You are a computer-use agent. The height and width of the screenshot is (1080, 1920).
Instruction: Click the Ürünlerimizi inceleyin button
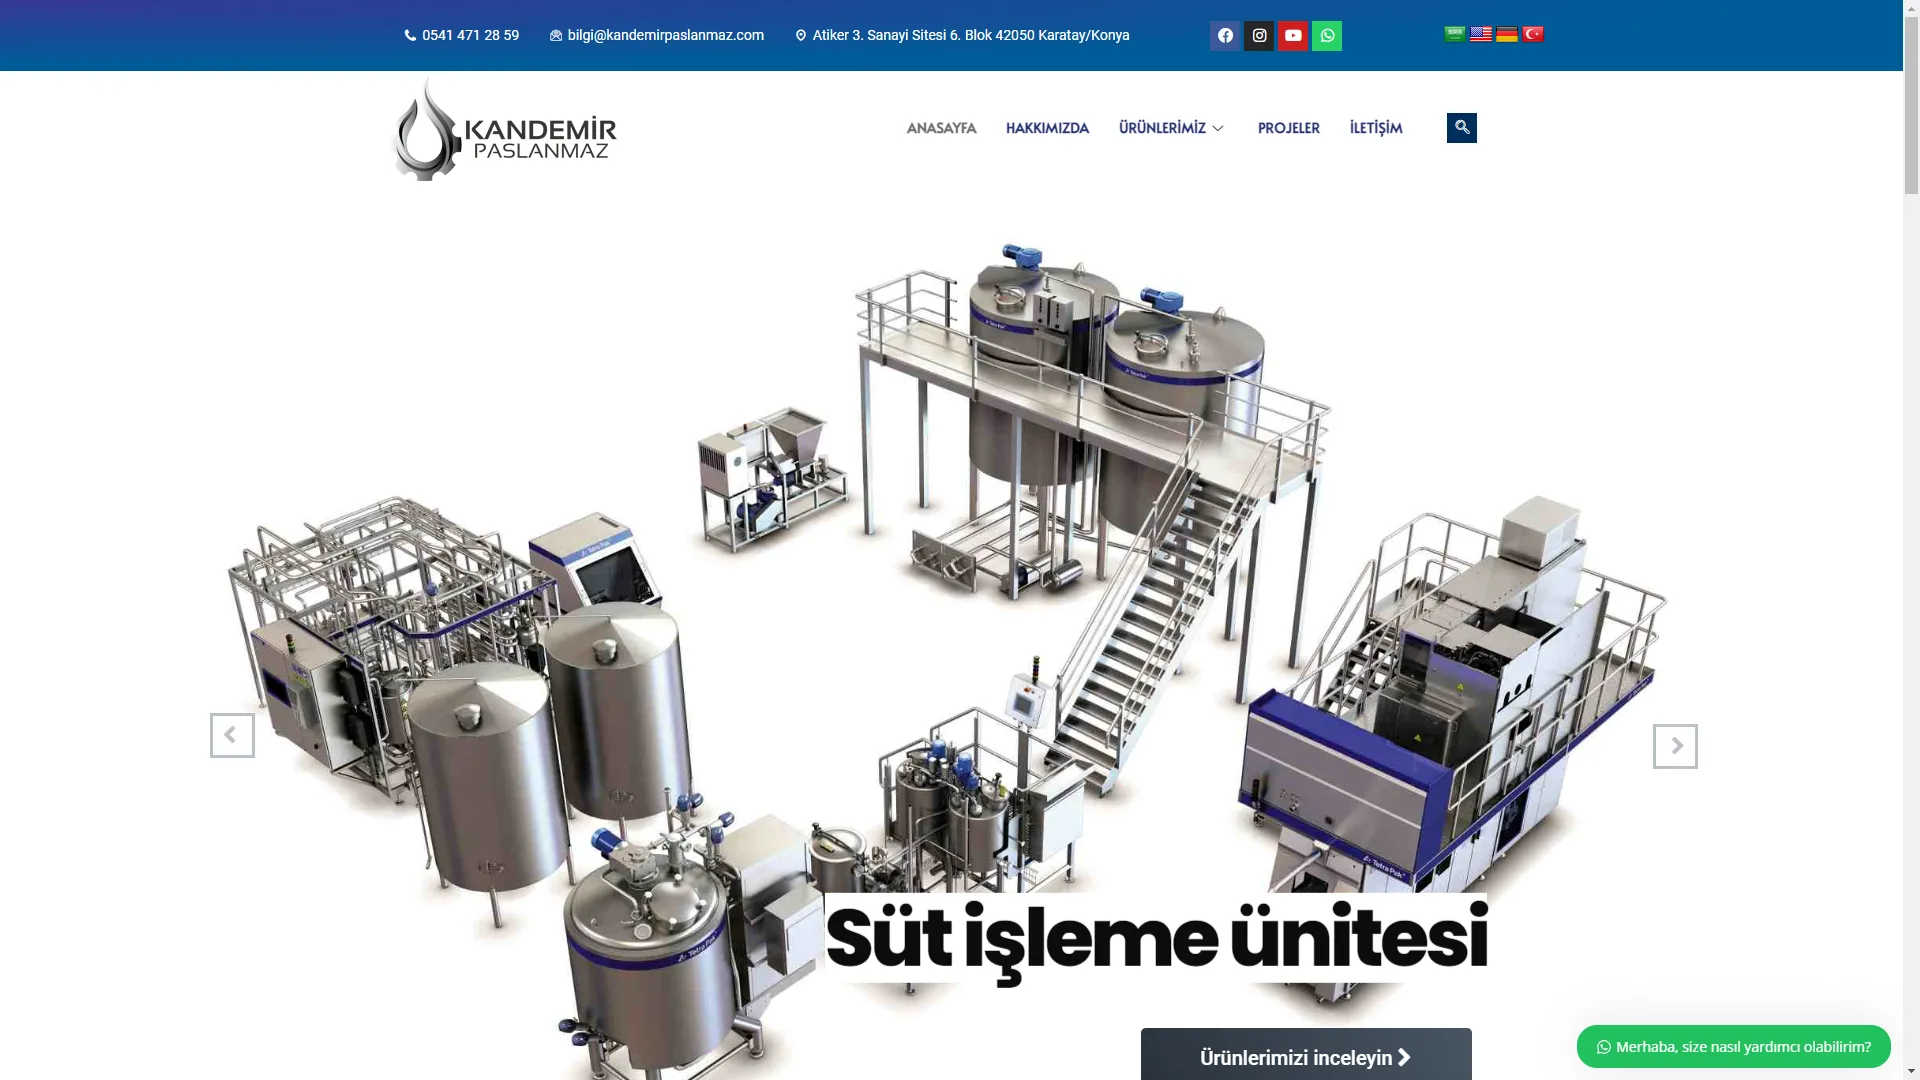click(1305, 1056)
